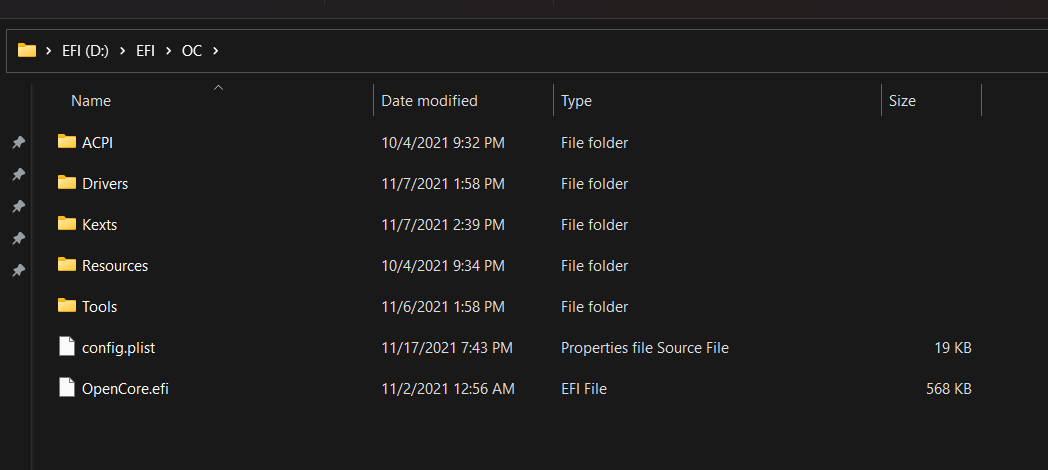Click the OpenCore.efi file icon
Screen dimensions: 1048x470
click(x=67, y=388)
